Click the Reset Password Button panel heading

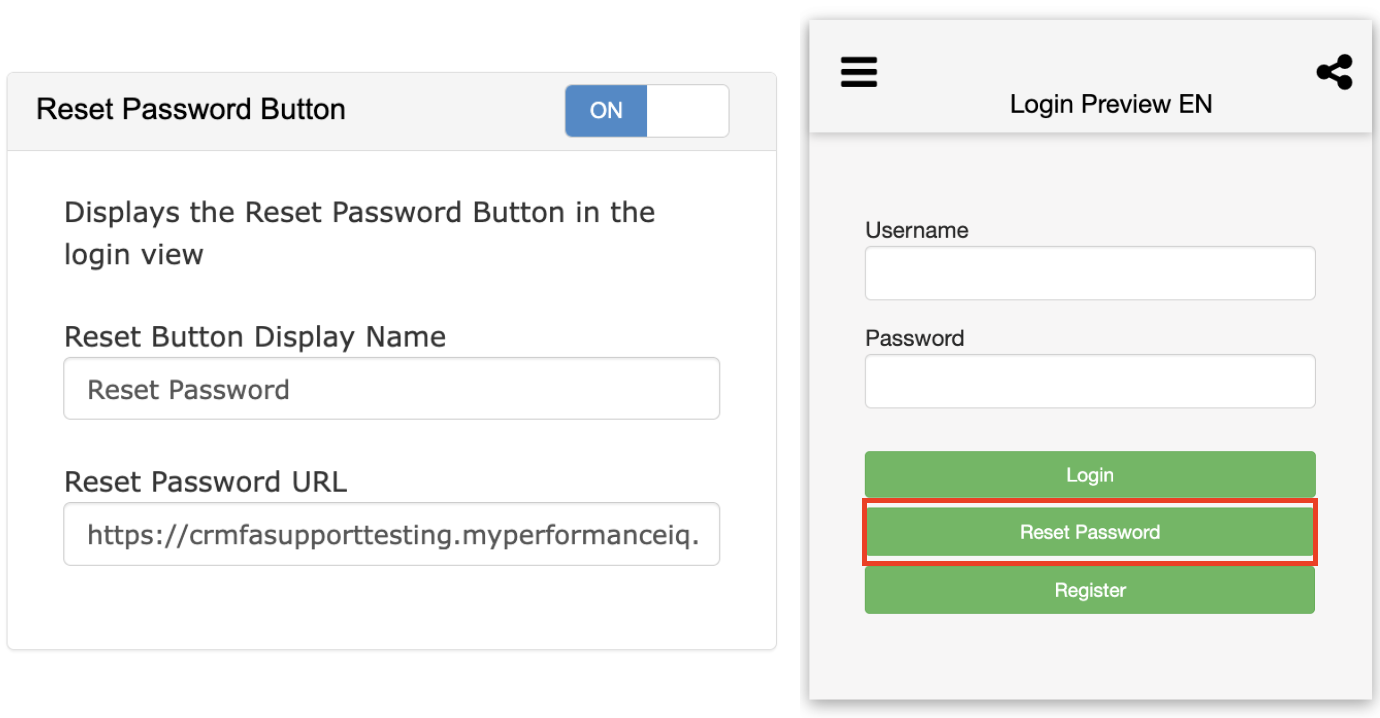tap(191, 109)
